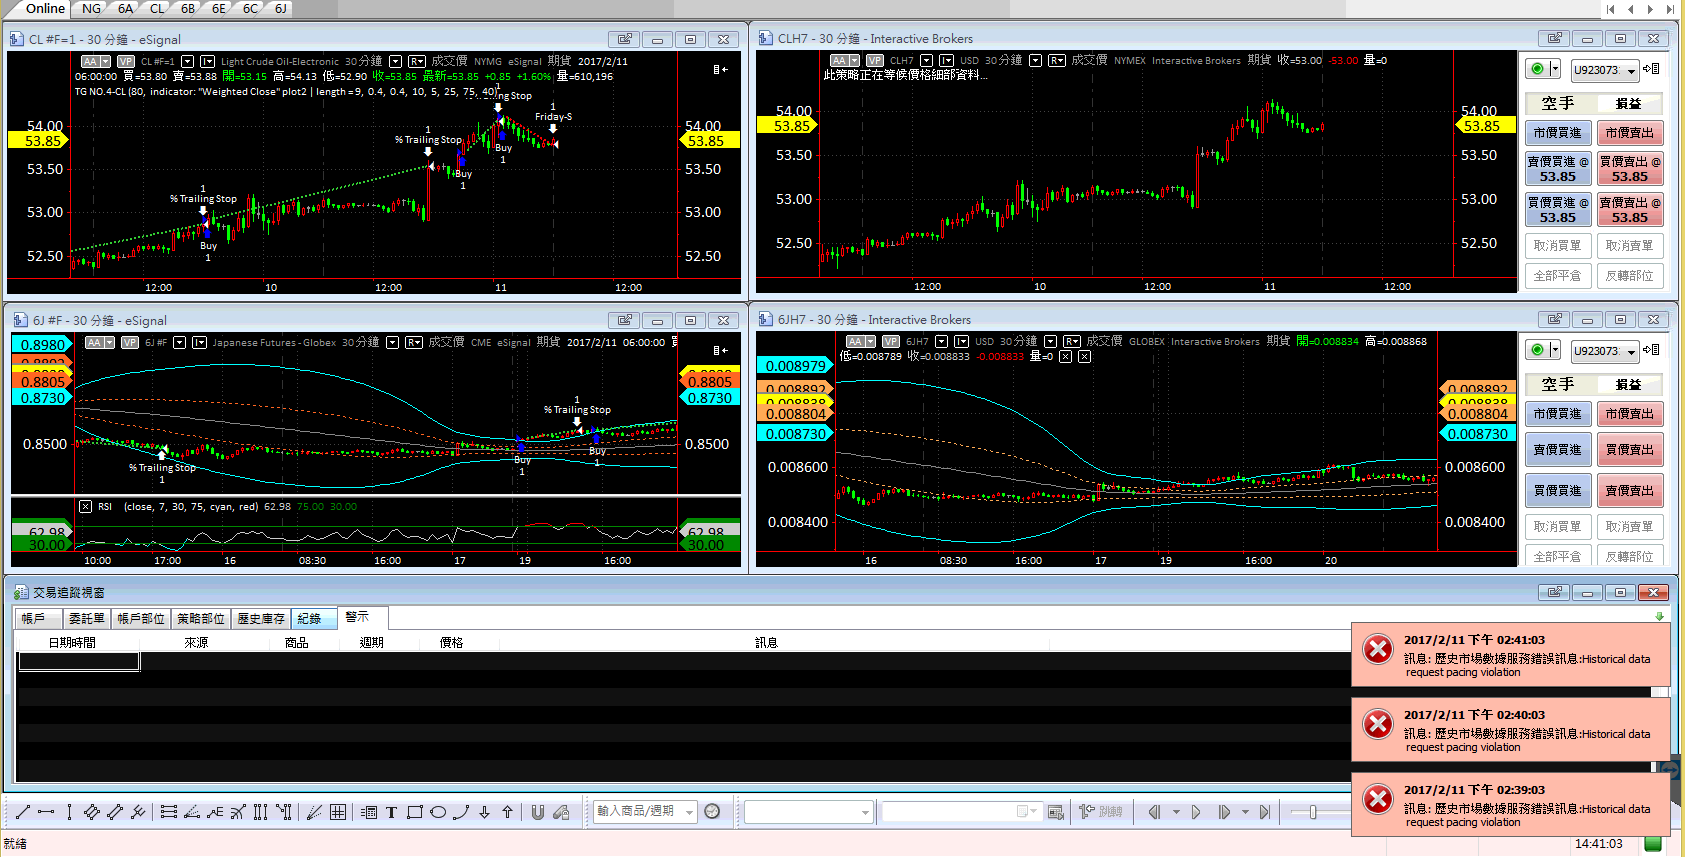
Task: Click 全部平倉 in CLH7 order panel
Action: point(1558,276)
